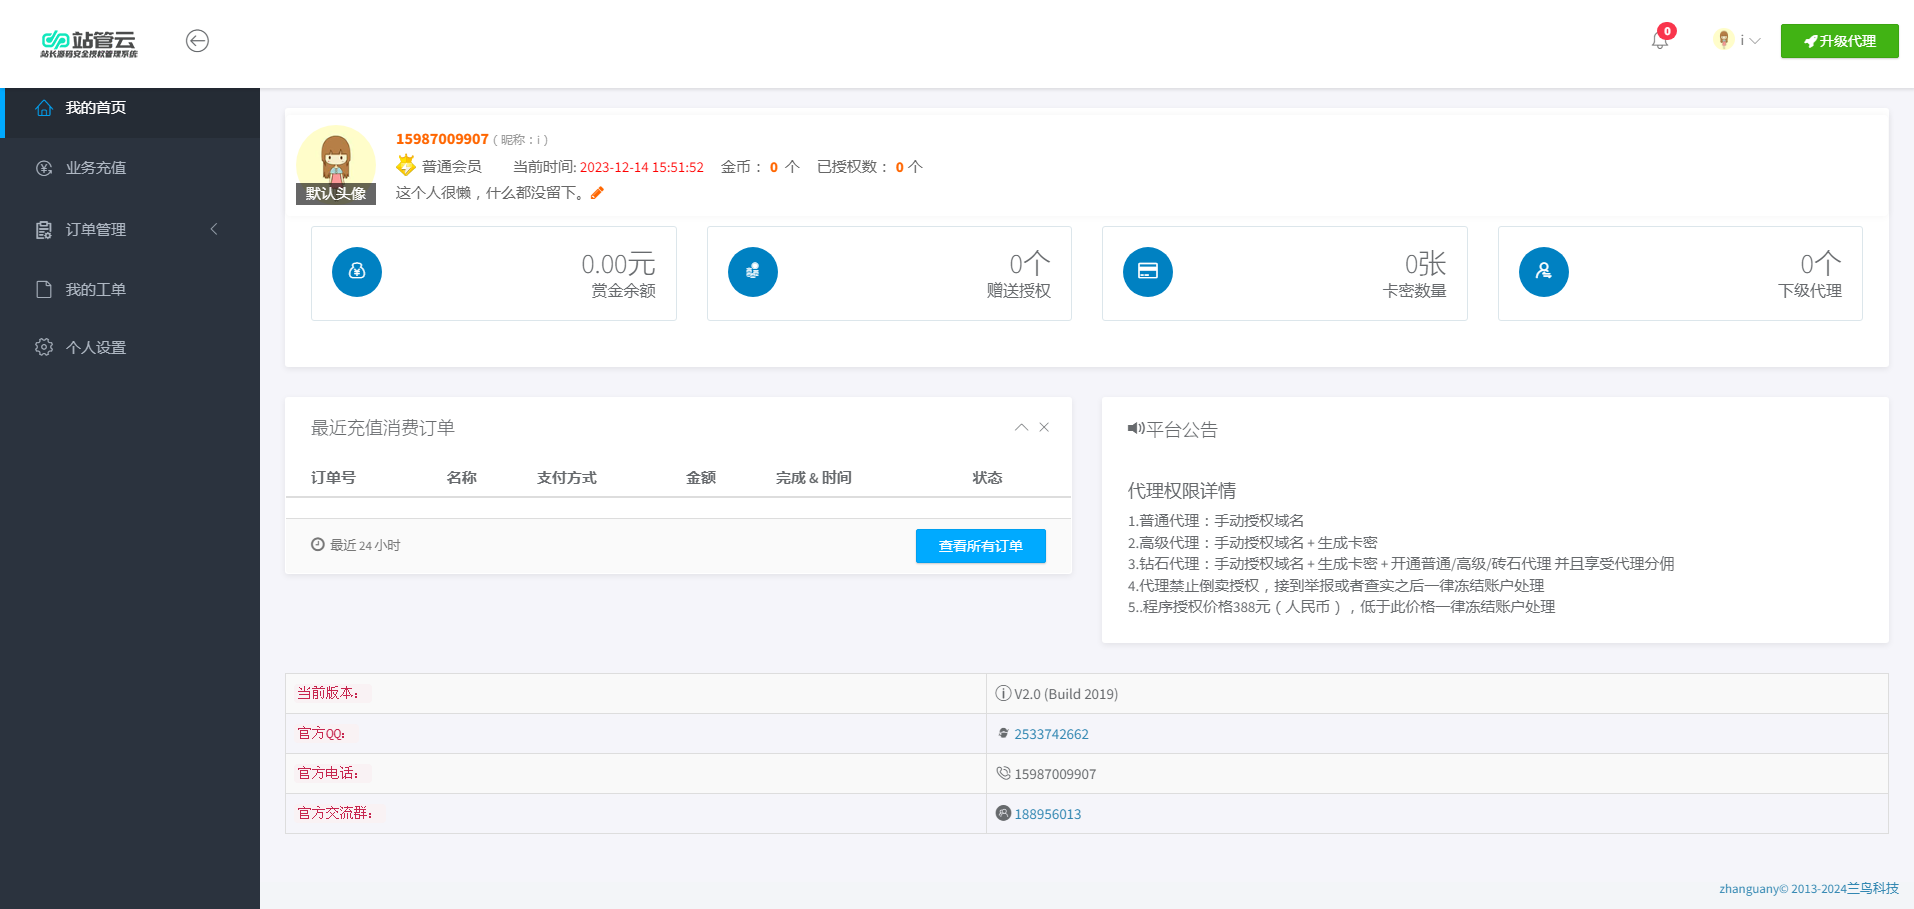Image resolution: width=1914 pixels, height=909 pixels.
Task: Click the pencil icon to edit signature
Action: tap(597, 193)
